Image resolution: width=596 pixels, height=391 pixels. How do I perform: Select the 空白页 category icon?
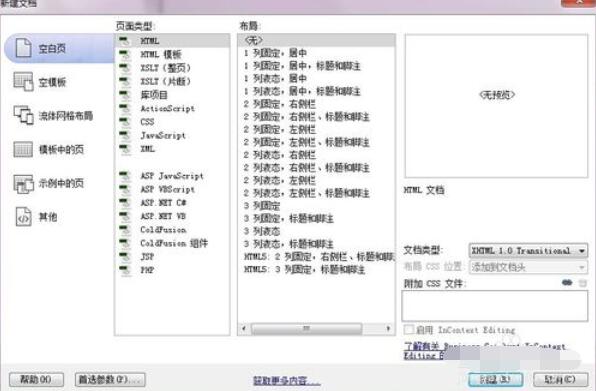coord(23,48)
